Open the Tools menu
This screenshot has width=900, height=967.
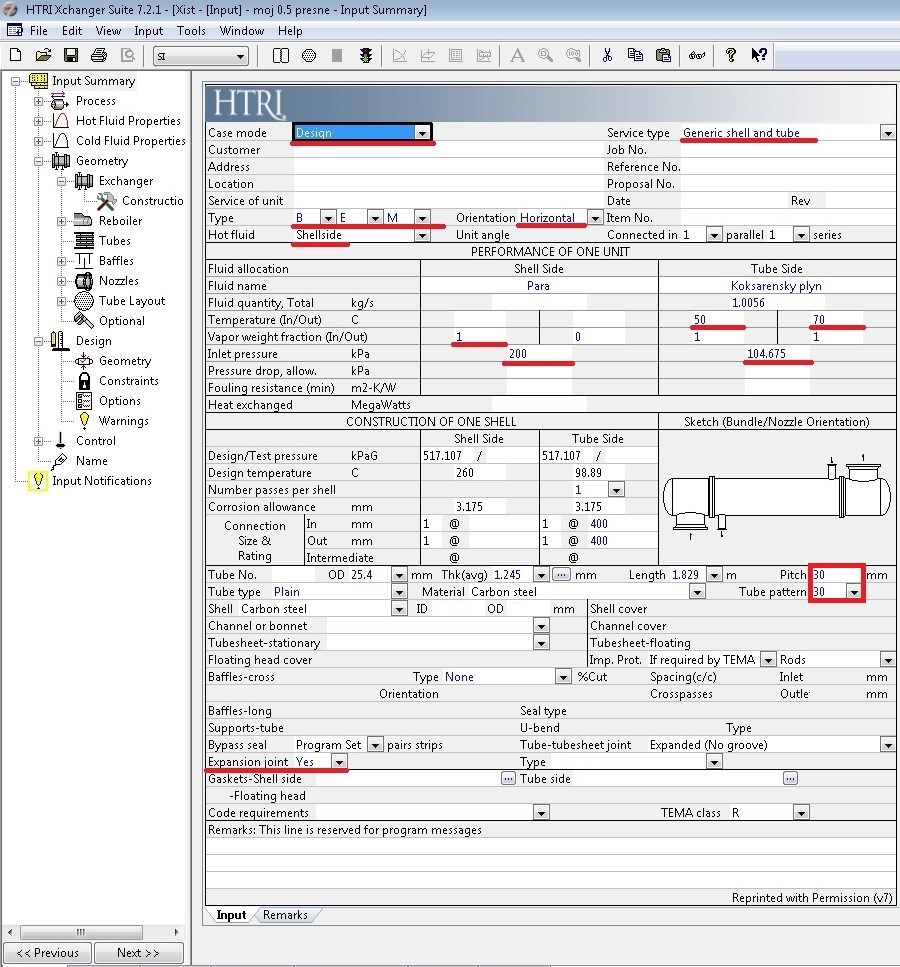(x=191, y=31)
